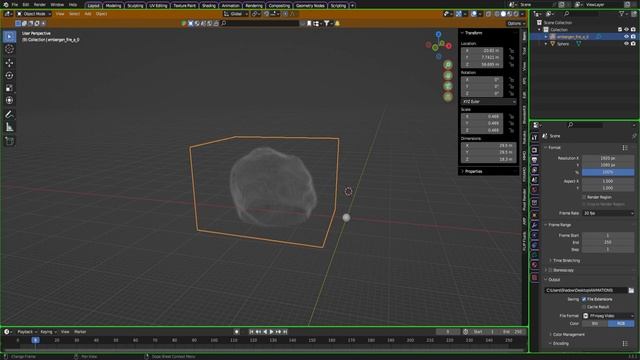
Task: Hide the Sphere object in viewport
Action: (x=626, y=44)
